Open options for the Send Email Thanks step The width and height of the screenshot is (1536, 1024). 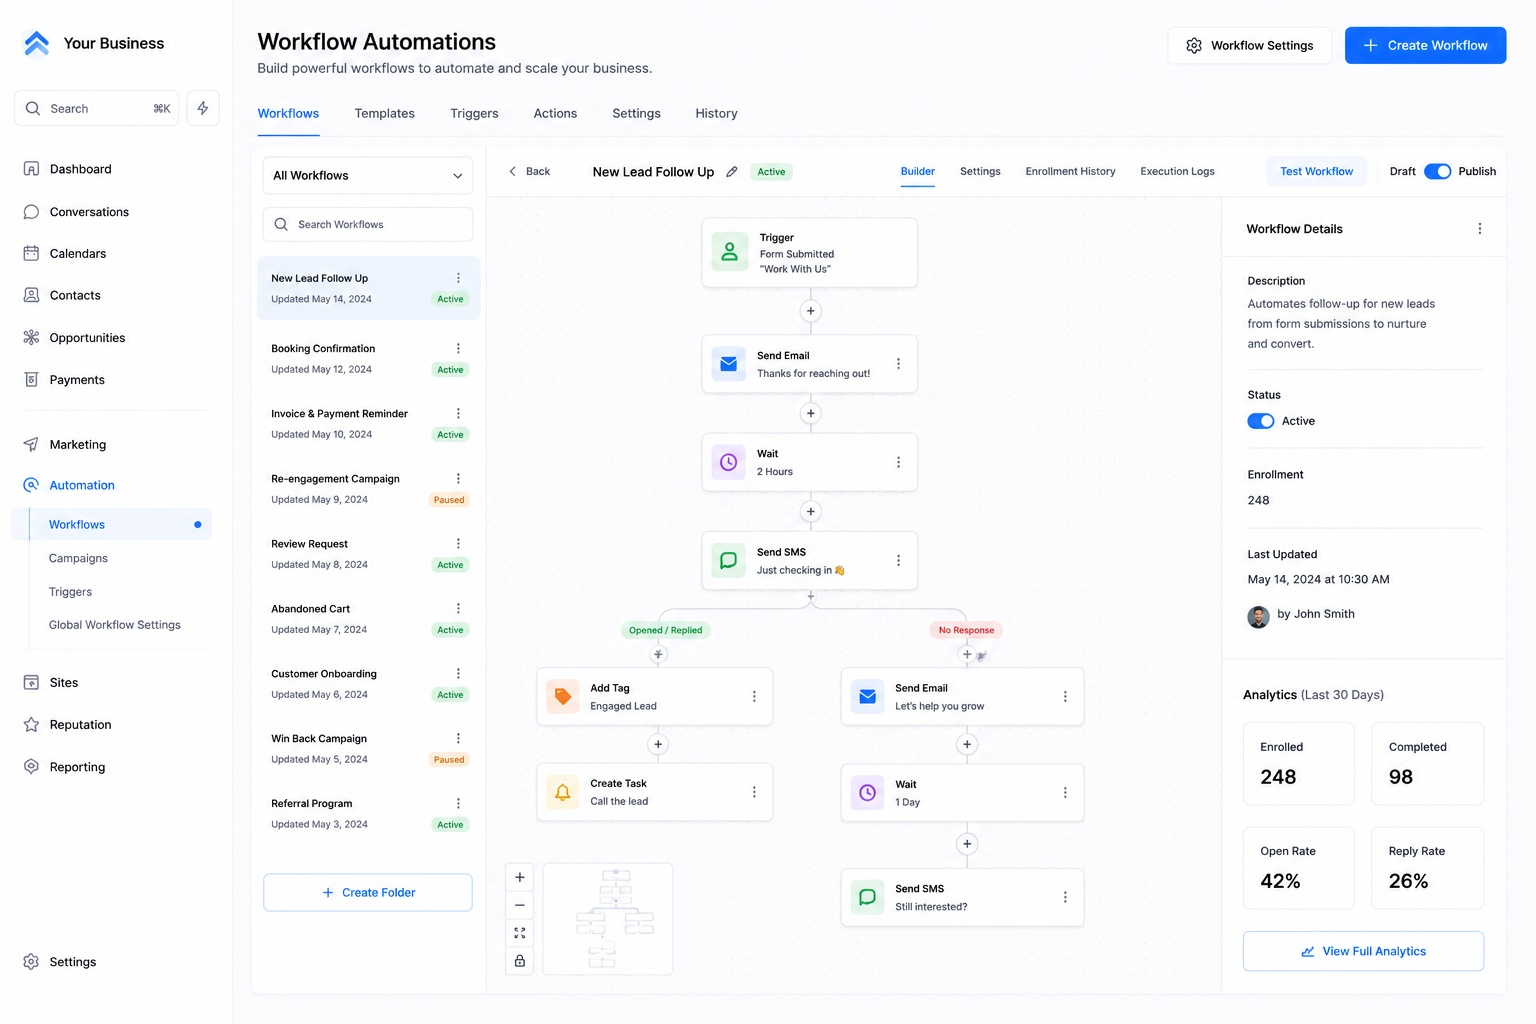(898, 364)
